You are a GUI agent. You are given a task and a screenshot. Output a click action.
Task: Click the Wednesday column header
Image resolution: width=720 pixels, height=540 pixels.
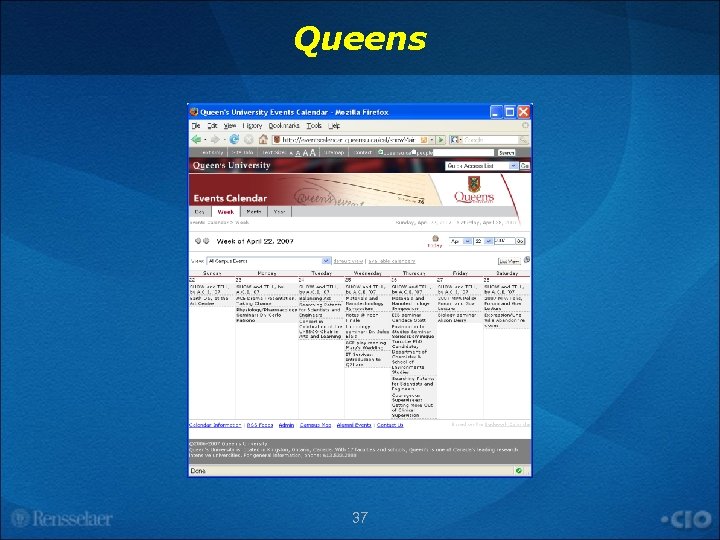[367, 273]
